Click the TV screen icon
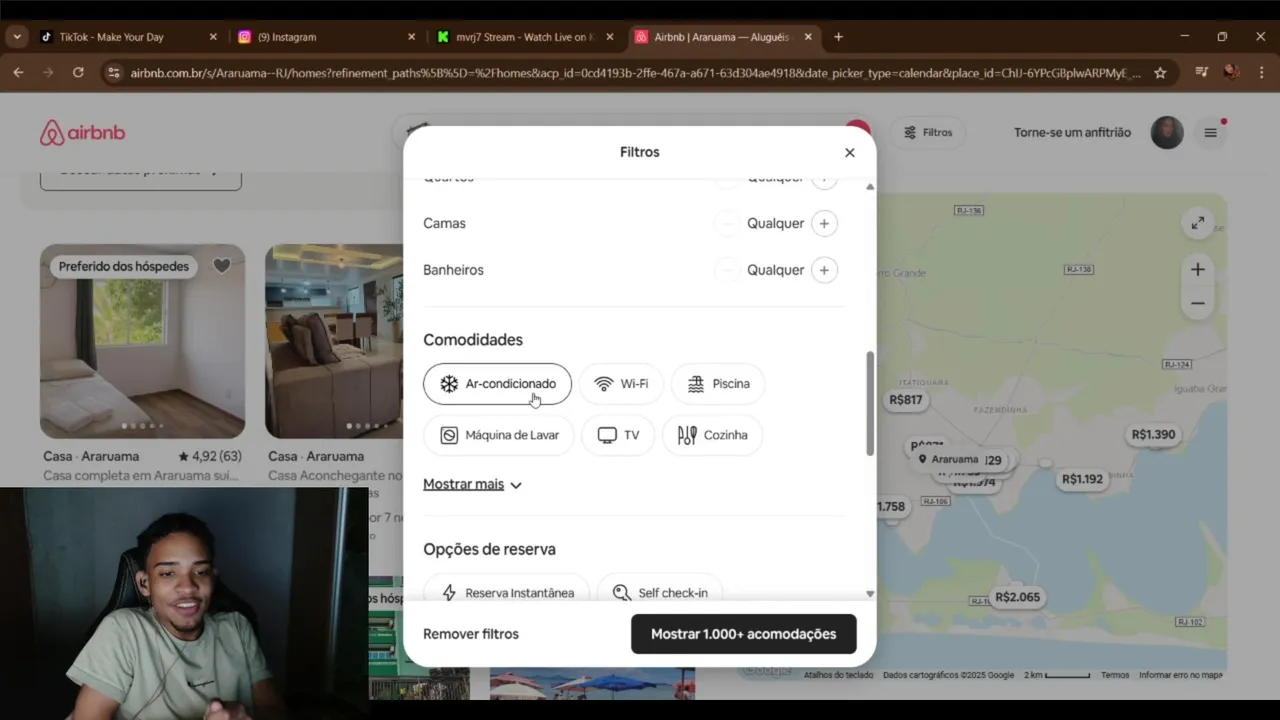The image size is (1280, 720). click(x=607, y=435)
